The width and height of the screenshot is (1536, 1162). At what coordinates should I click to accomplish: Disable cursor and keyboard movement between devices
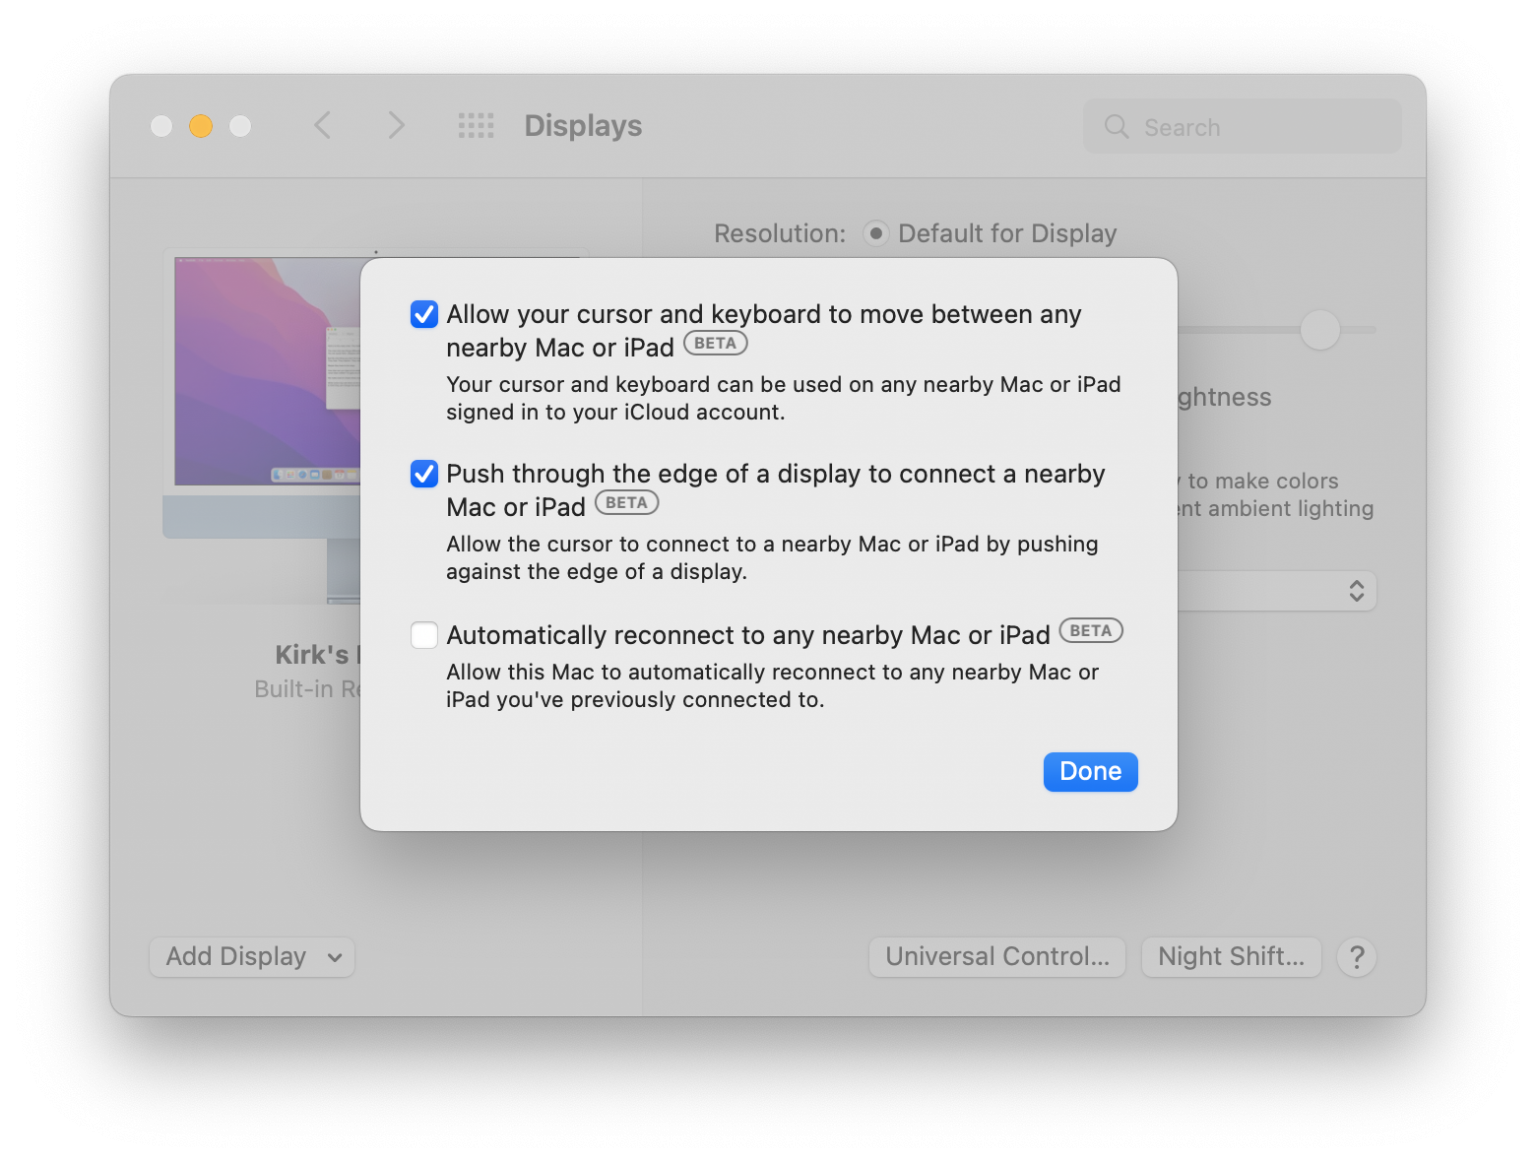[x=423, y=314]
